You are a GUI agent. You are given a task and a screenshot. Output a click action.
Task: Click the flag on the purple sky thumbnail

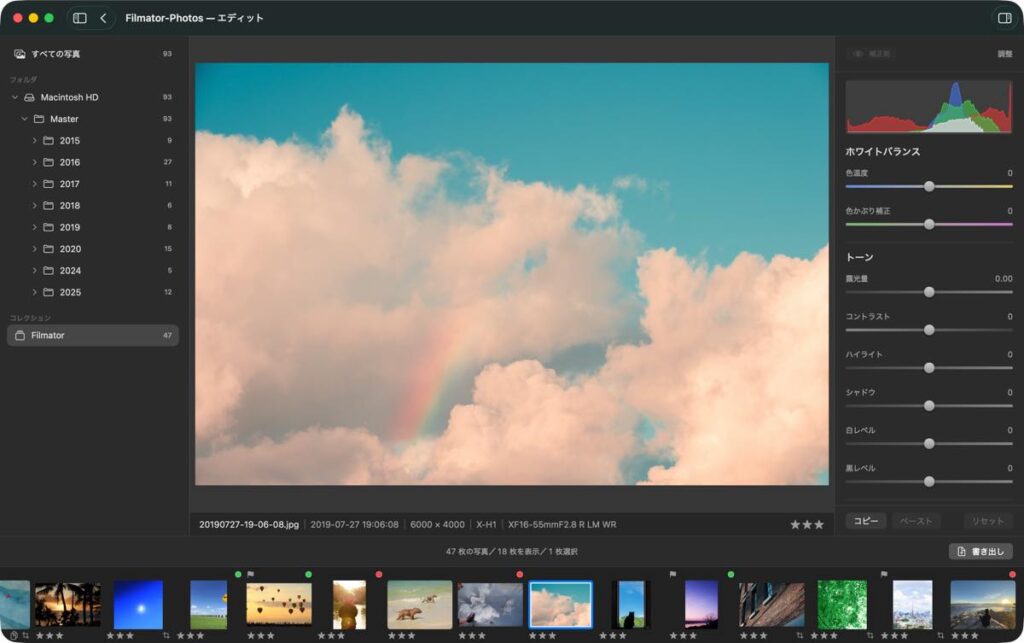click(x=673, y=574)
